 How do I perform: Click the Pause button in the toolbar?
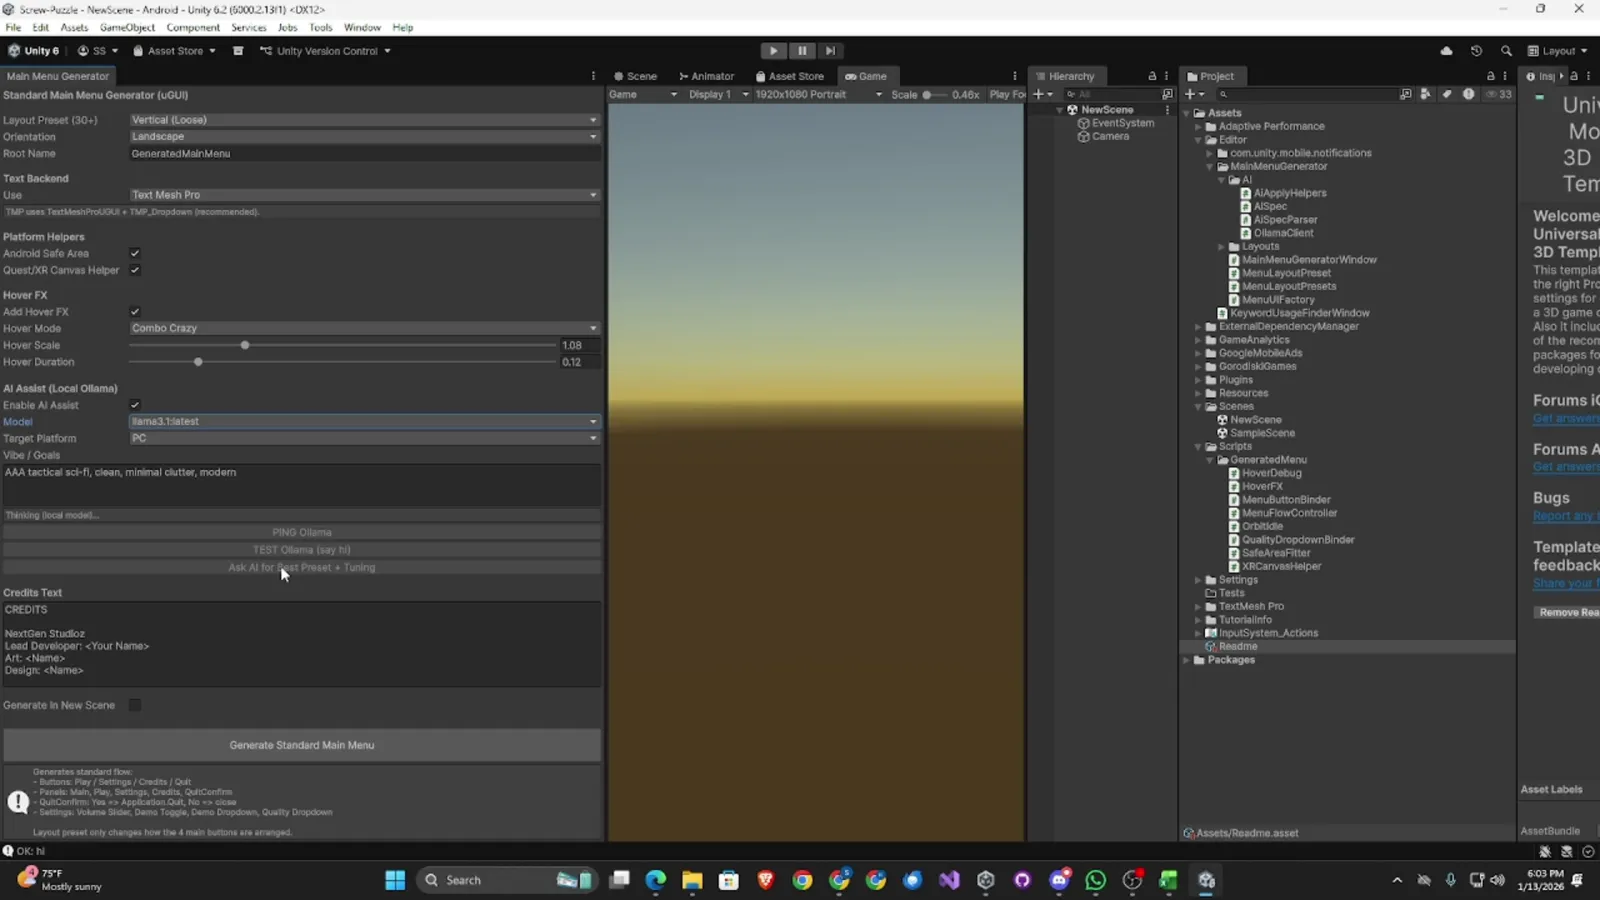pyautogui.click(x=802, y=51)
